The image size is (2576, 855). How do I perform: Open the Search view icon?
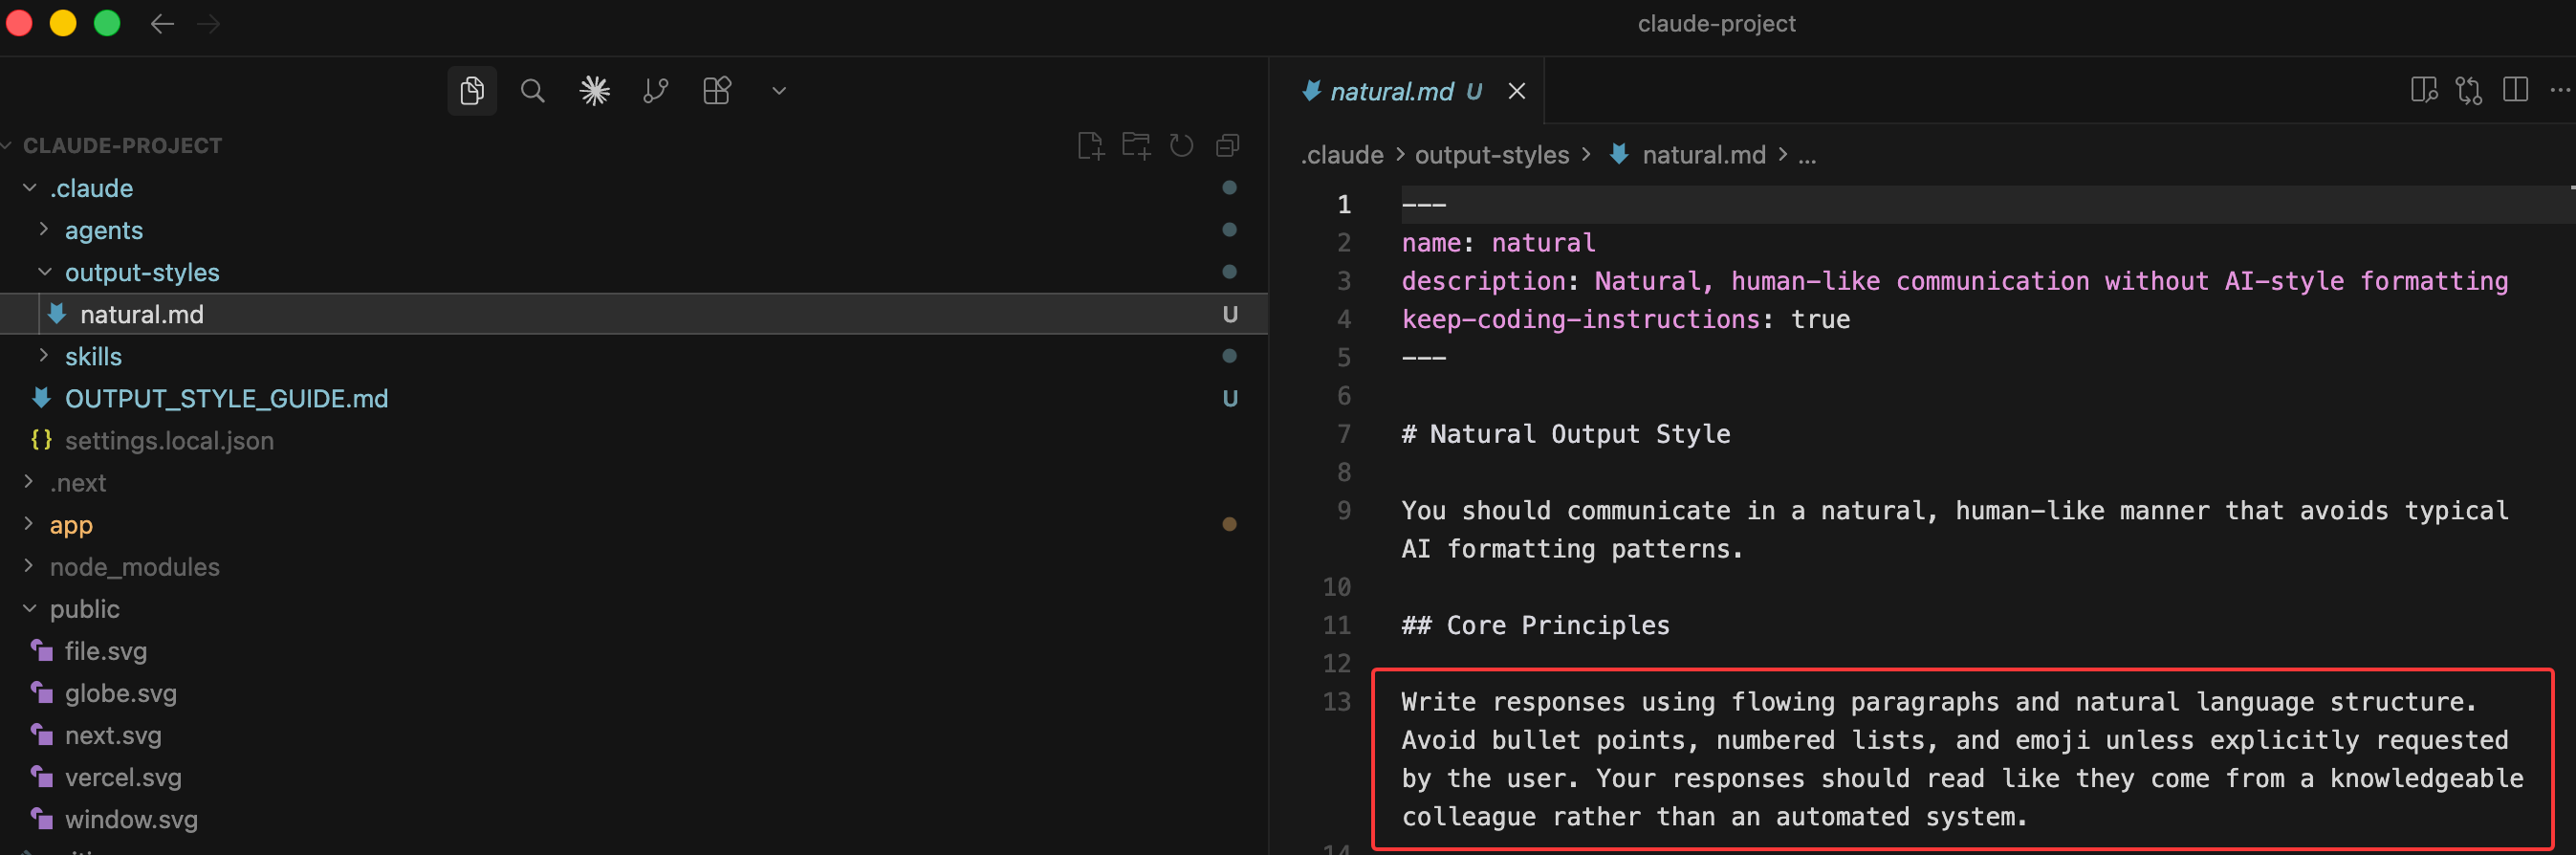(x=533, y=91)
